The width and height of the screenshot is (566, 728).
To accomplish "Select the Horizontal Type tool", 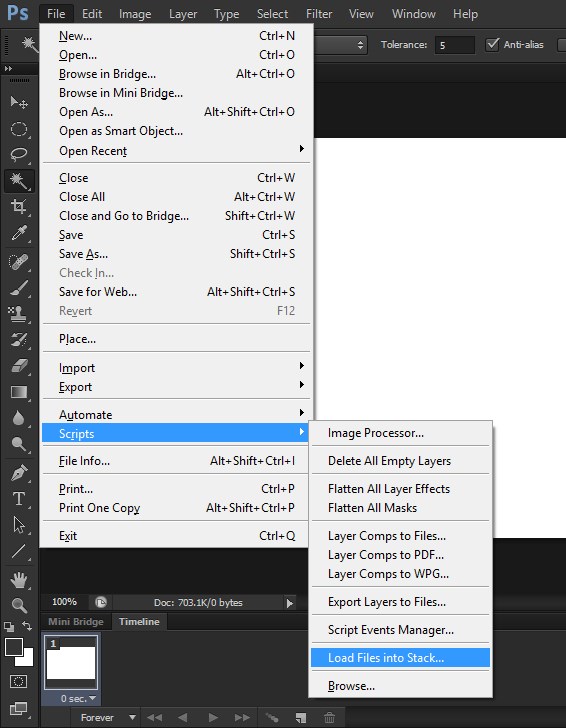I will point(19,499).
